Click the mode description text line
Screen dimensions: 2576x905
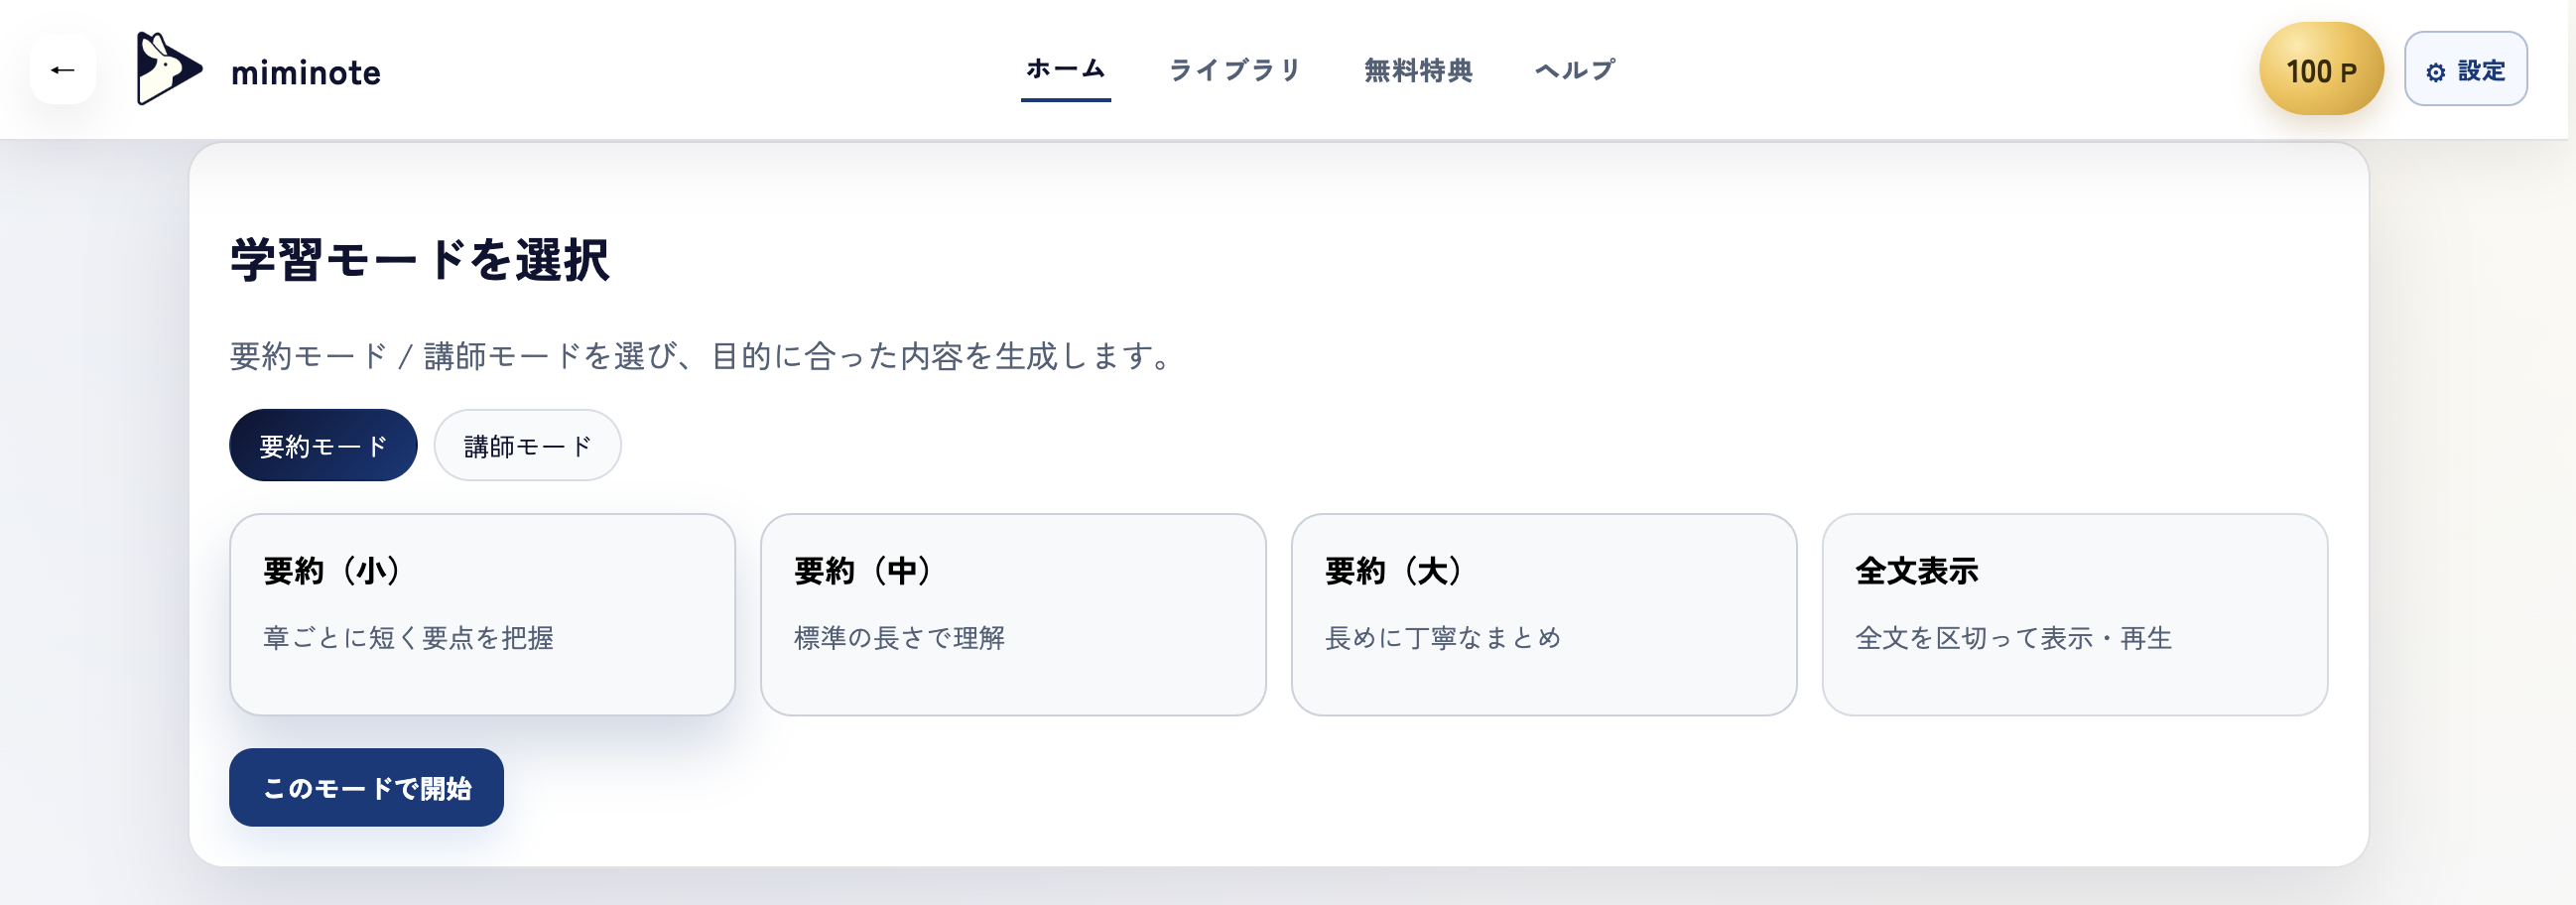pyautogui.click(x=700, y=356)
